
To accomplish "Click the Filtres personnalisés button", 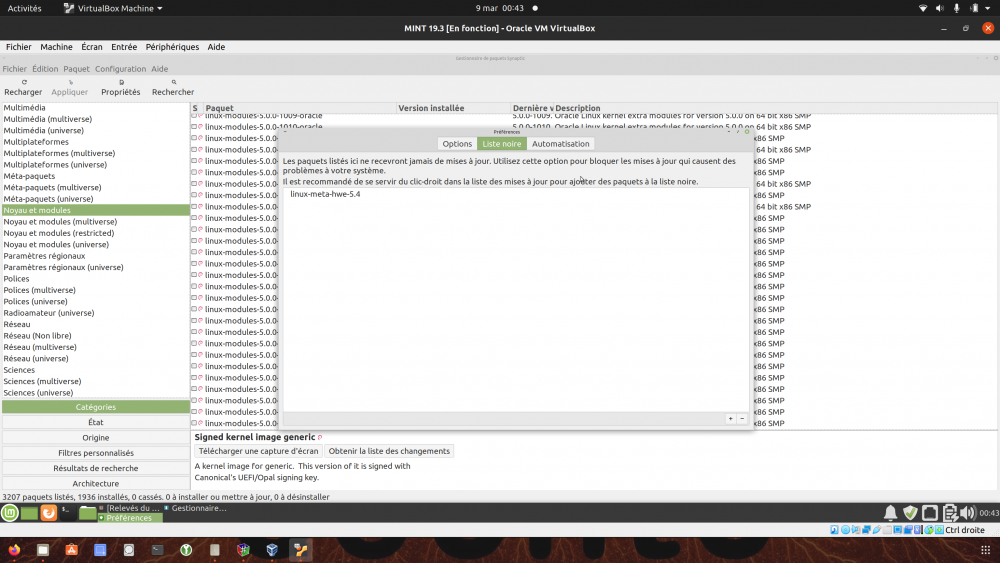I will click(x=96, y=453).
